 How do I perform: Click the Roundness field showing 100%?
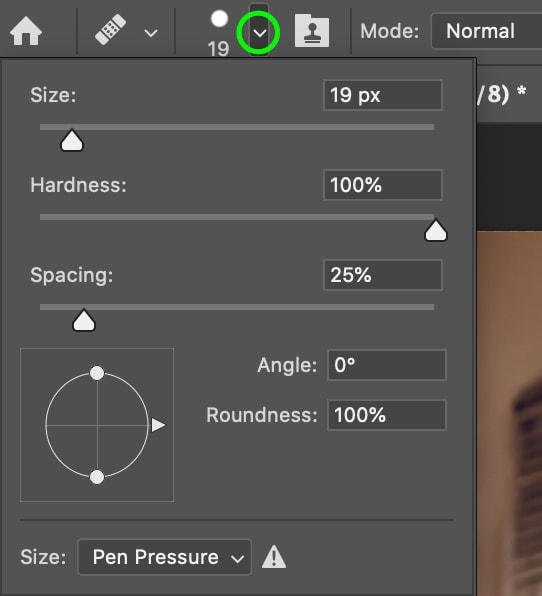click(x=387, y=415)
